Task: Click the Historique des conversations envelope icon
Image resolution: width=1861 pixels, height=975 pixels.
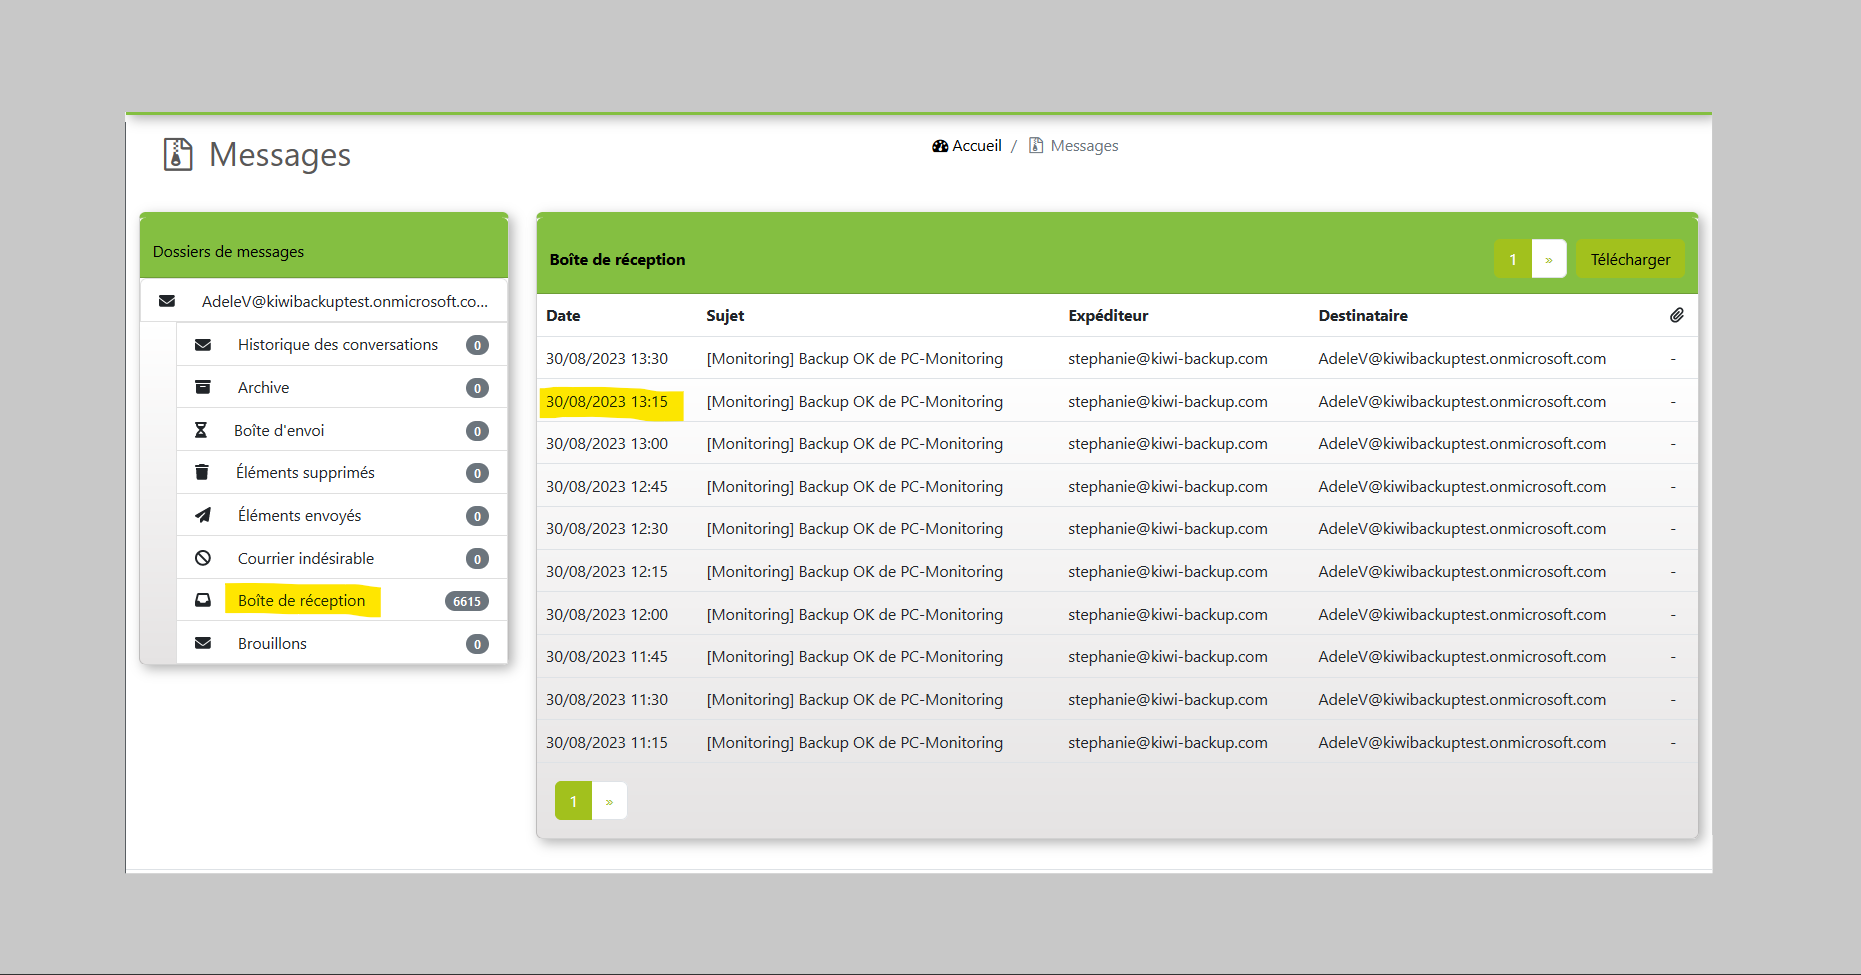Action: tap(203, 345)
